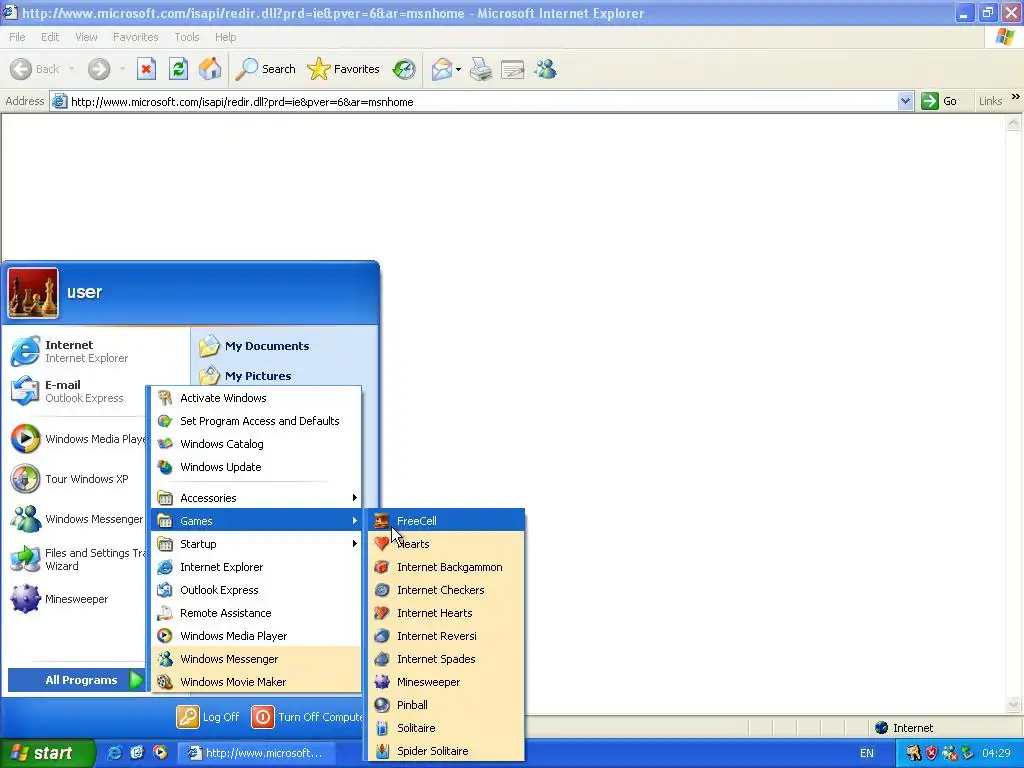Open the View menu

point(86,37)
